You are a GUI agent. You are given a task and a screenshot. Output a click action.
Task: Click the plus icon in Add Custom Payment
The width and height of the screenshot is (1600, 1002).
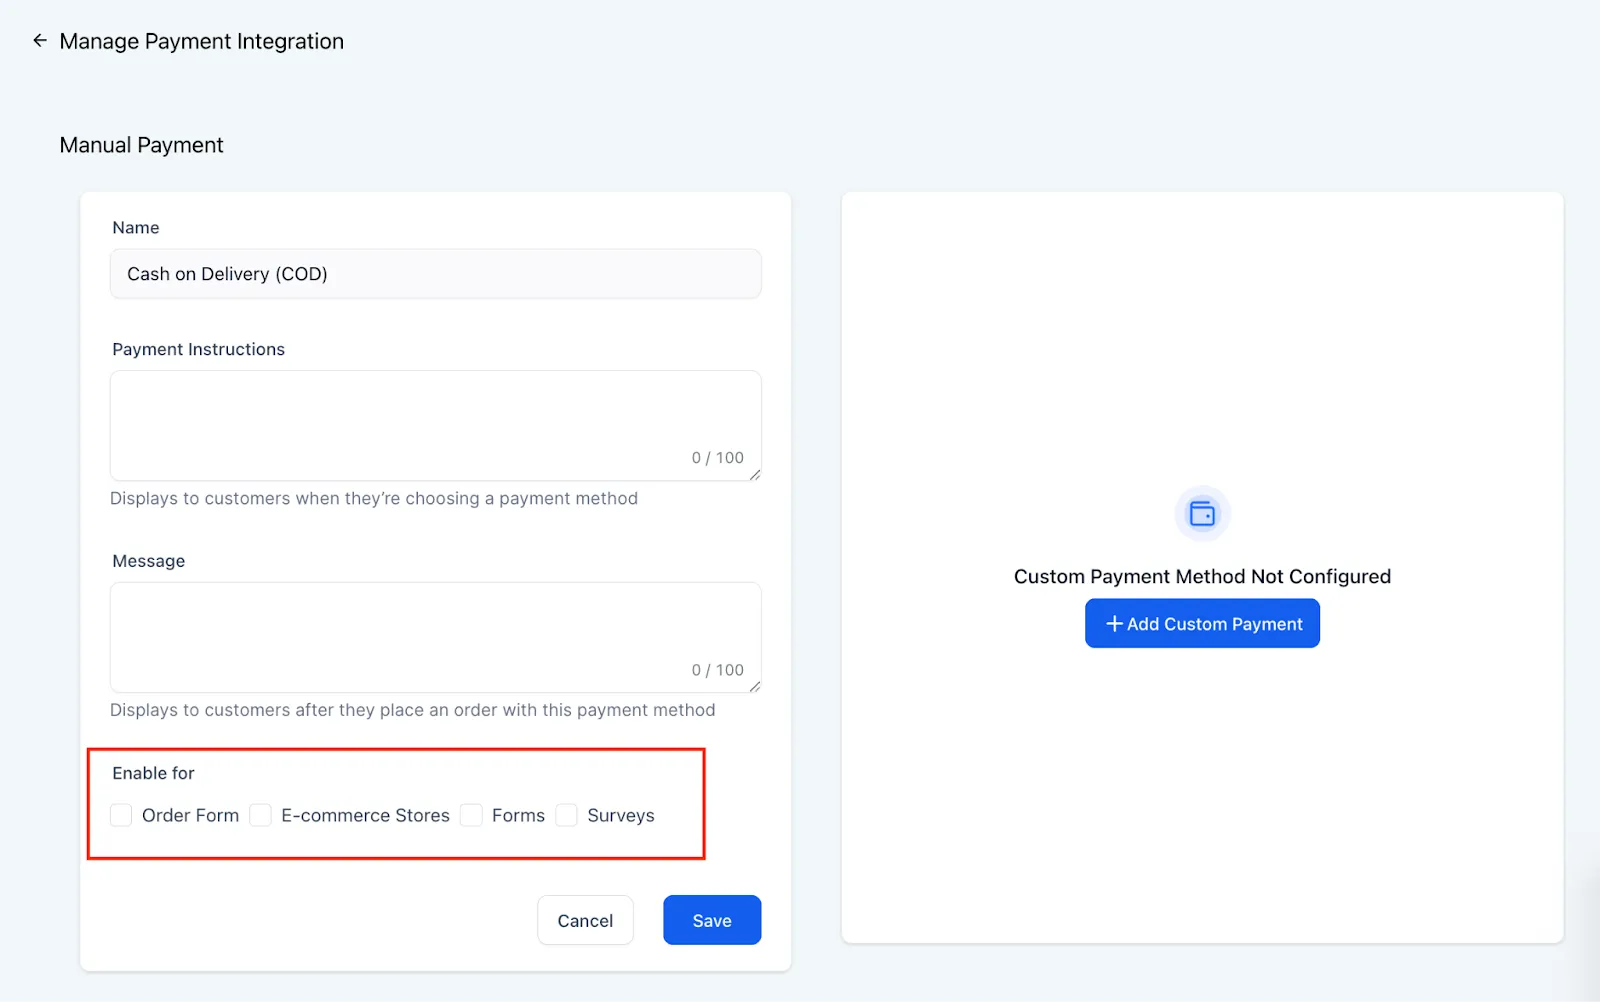tap(1114, 623)
